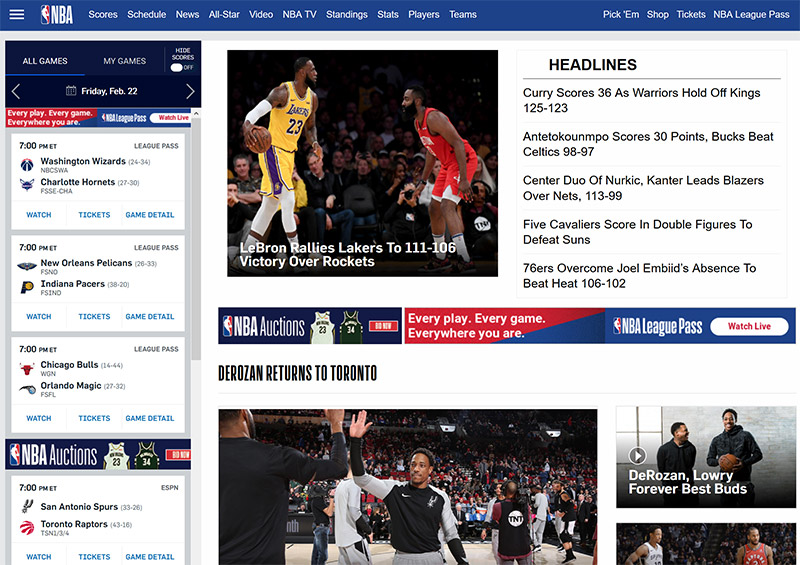800x565 pixels.
Task: Click the Orlando Magic team logo
Action: pyautogui.click(x=27, y=389)
